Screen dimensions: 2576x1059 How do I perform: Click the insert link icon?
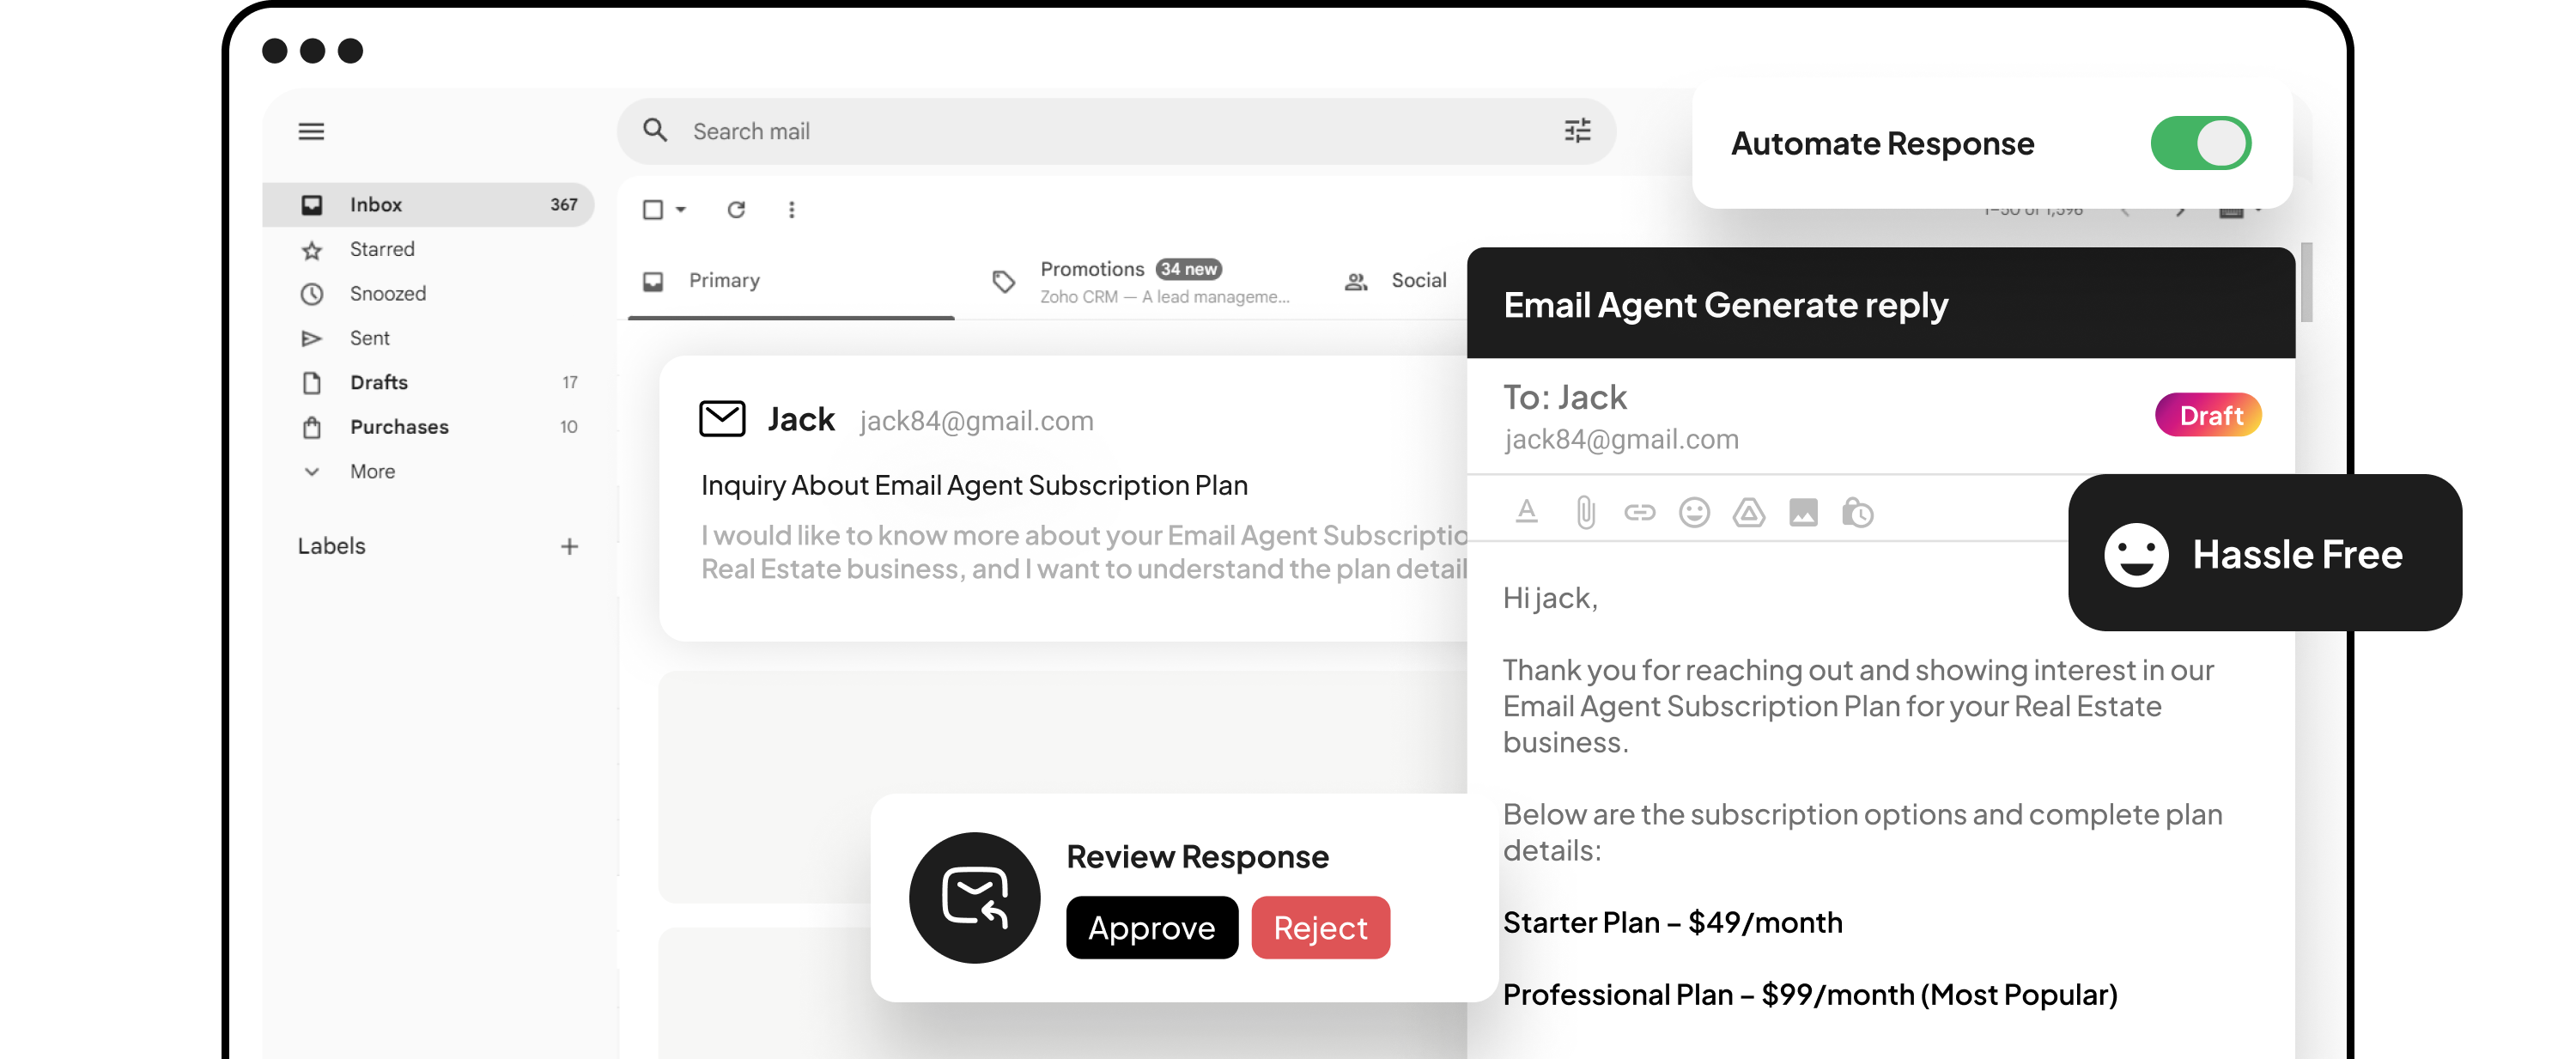1639,513
